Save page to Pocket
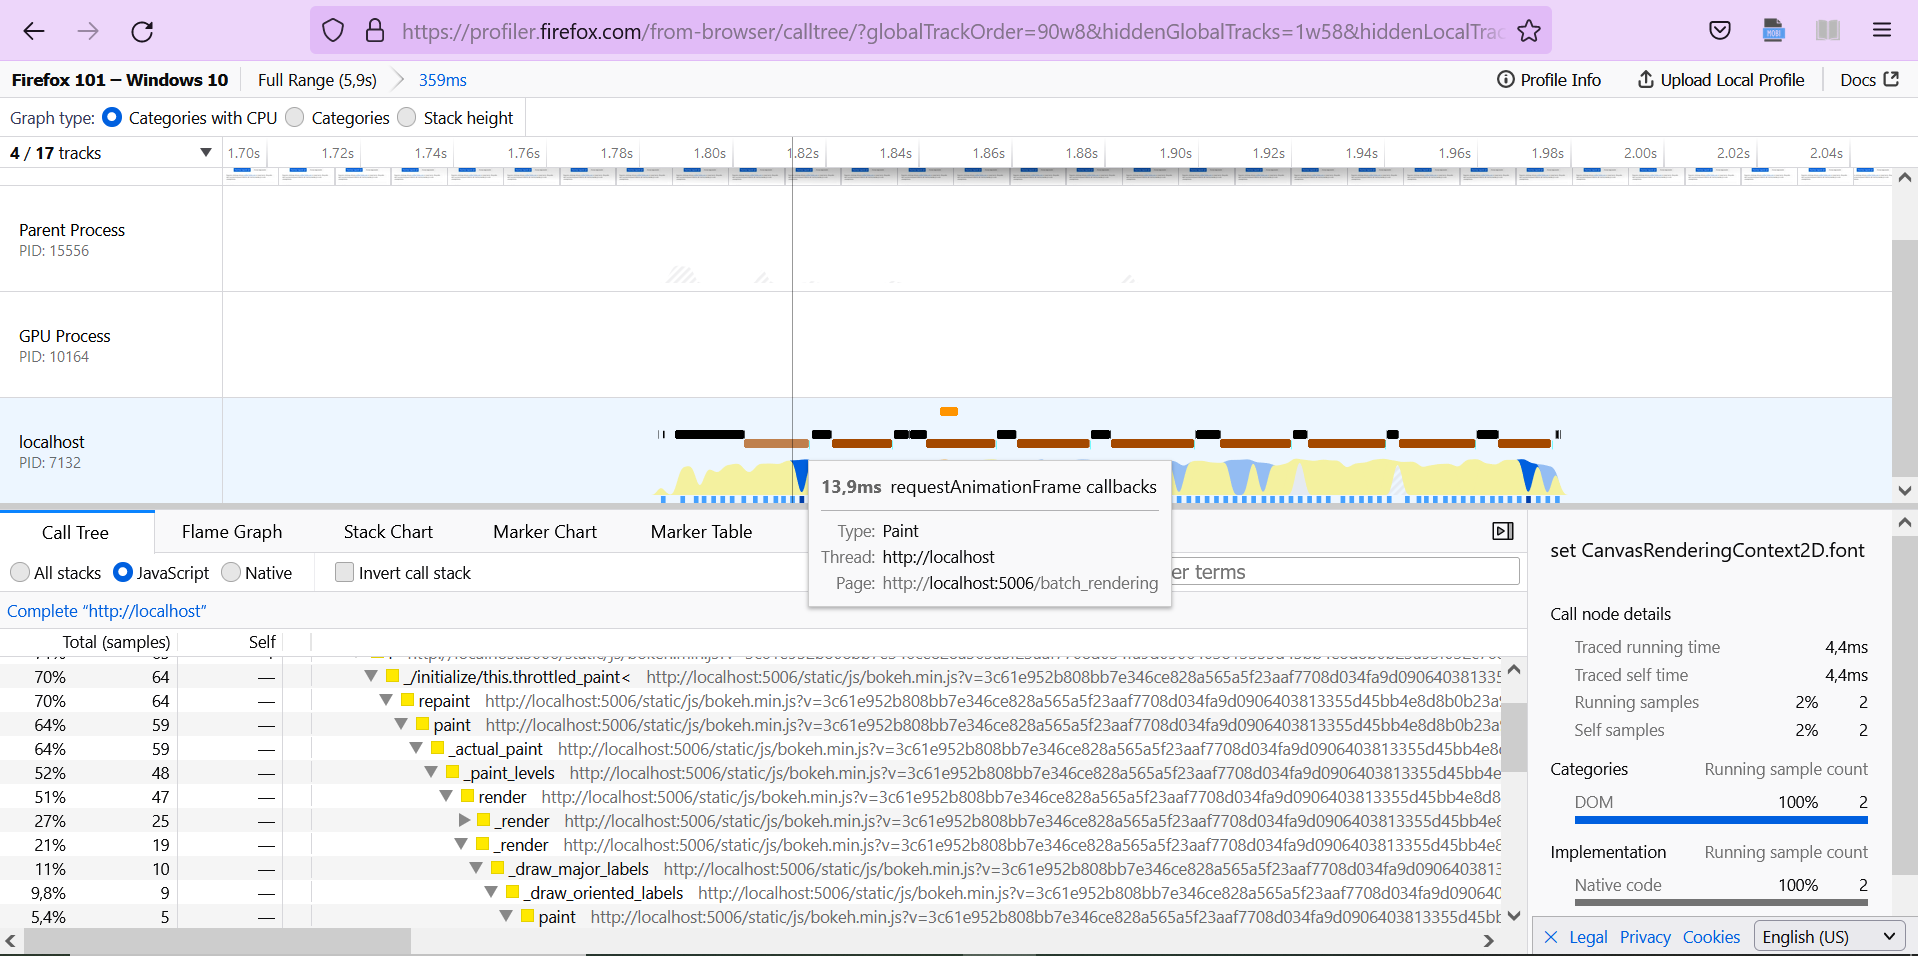 point(1719,30)
